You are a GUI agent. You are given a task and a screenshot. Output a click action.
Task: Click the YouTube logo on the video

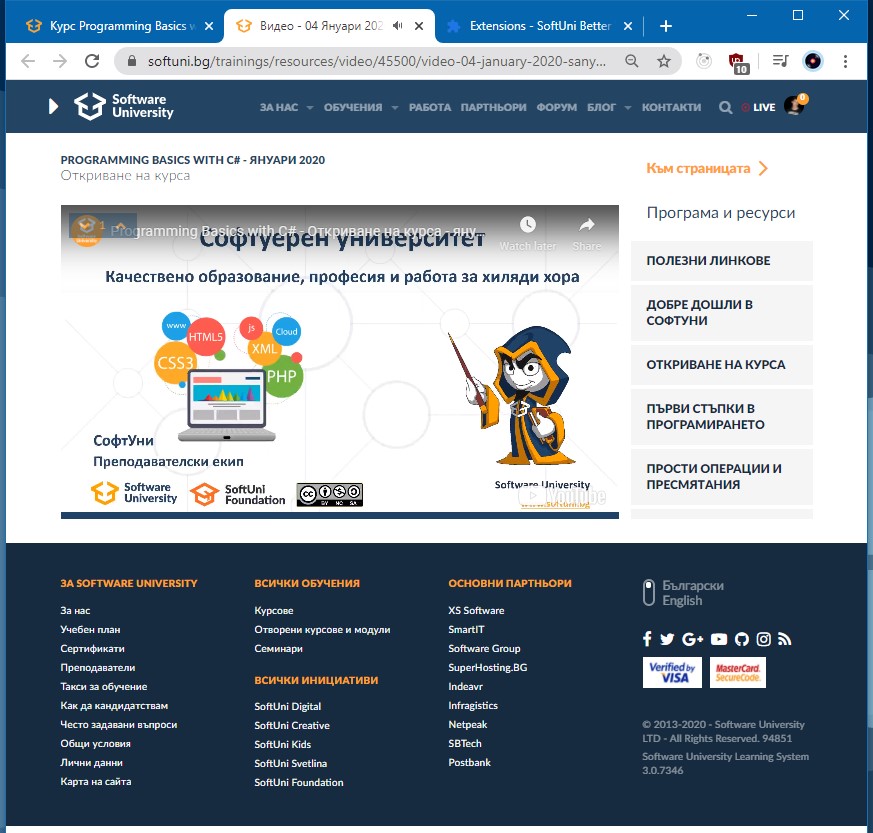tap(562, 496)
